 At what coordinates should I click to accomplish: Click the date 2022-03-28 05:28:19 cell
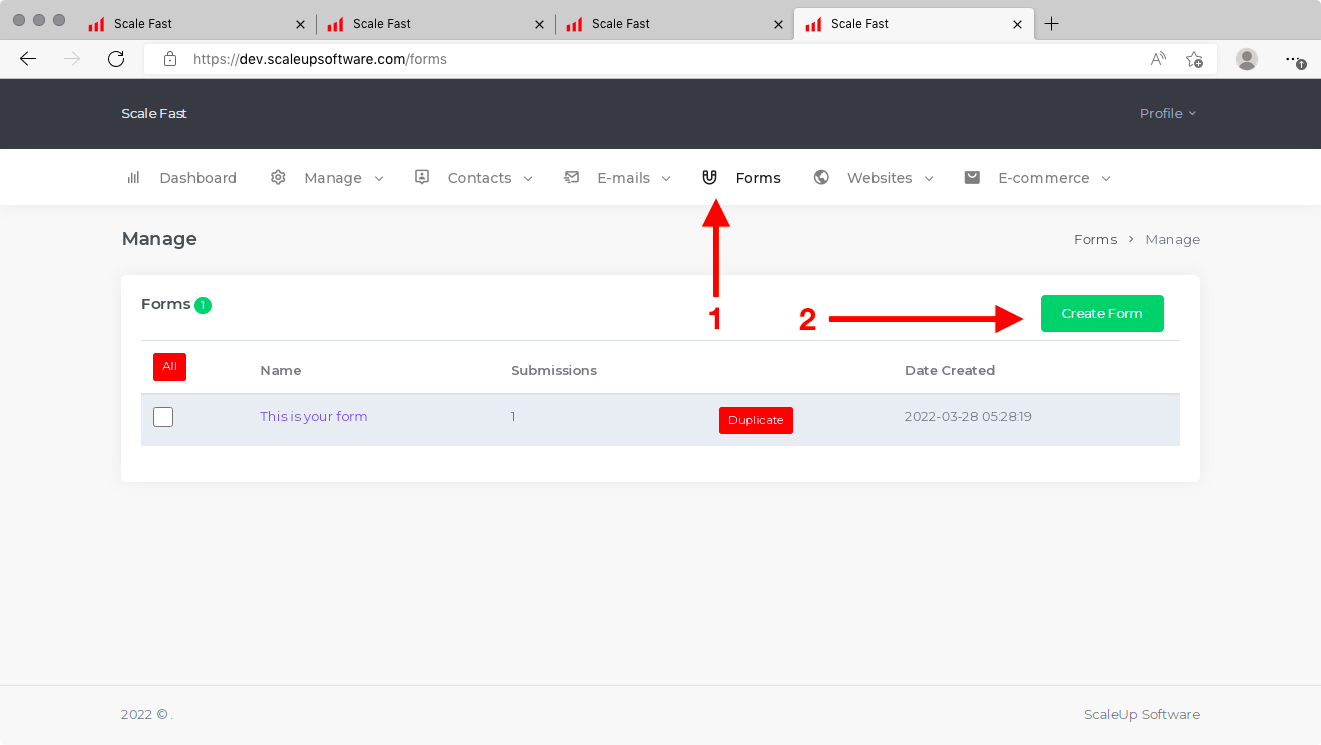click(968, 416)
